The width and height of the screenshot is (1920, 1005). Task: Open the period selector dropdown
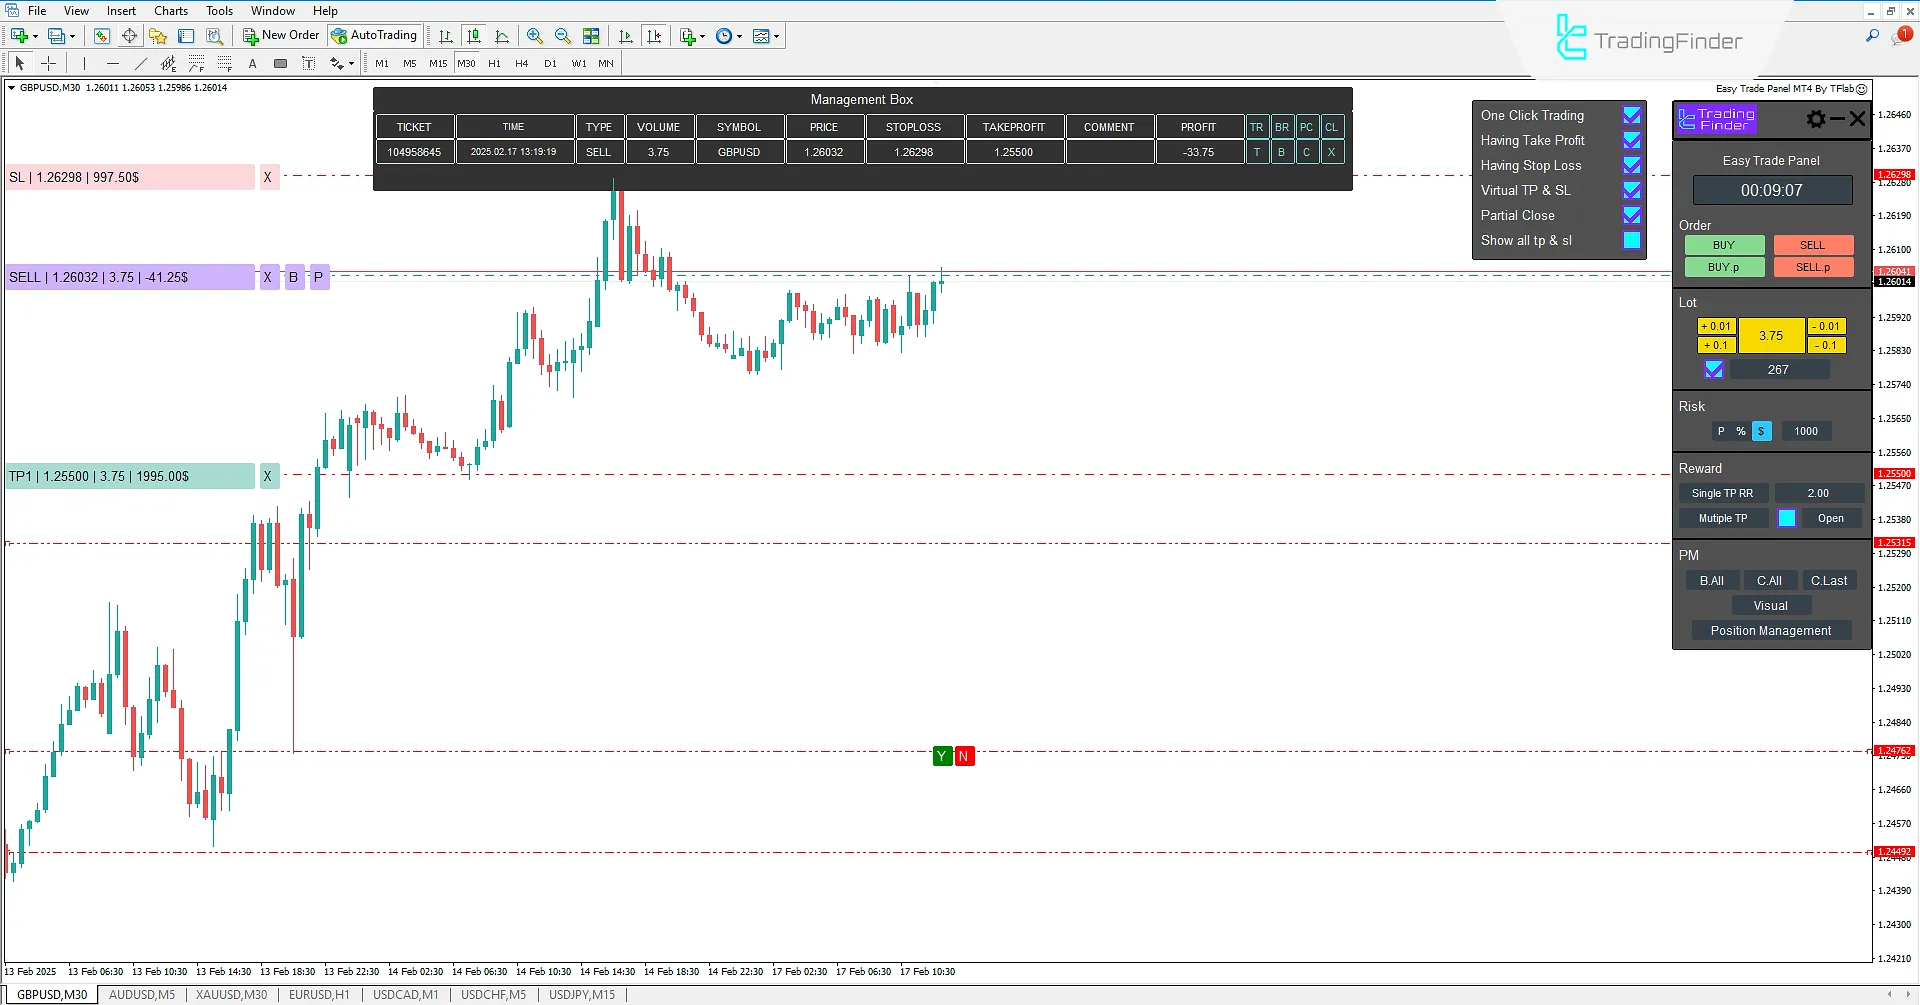pyautogui.click(x=740, y=36)
